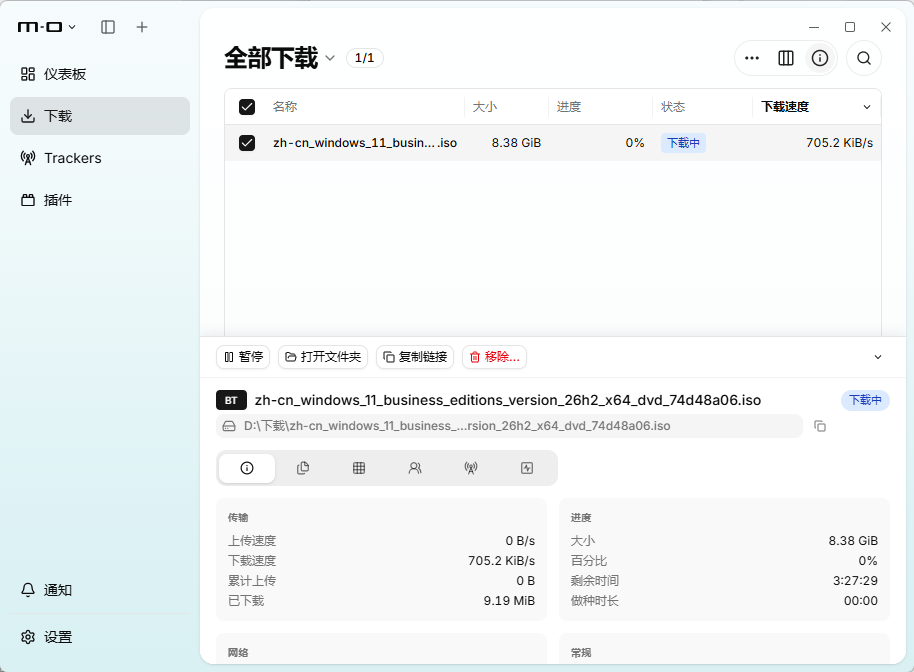Click the BT type badge
The width and height of the screenshot is (914, 672).
(x=231, y=400)
